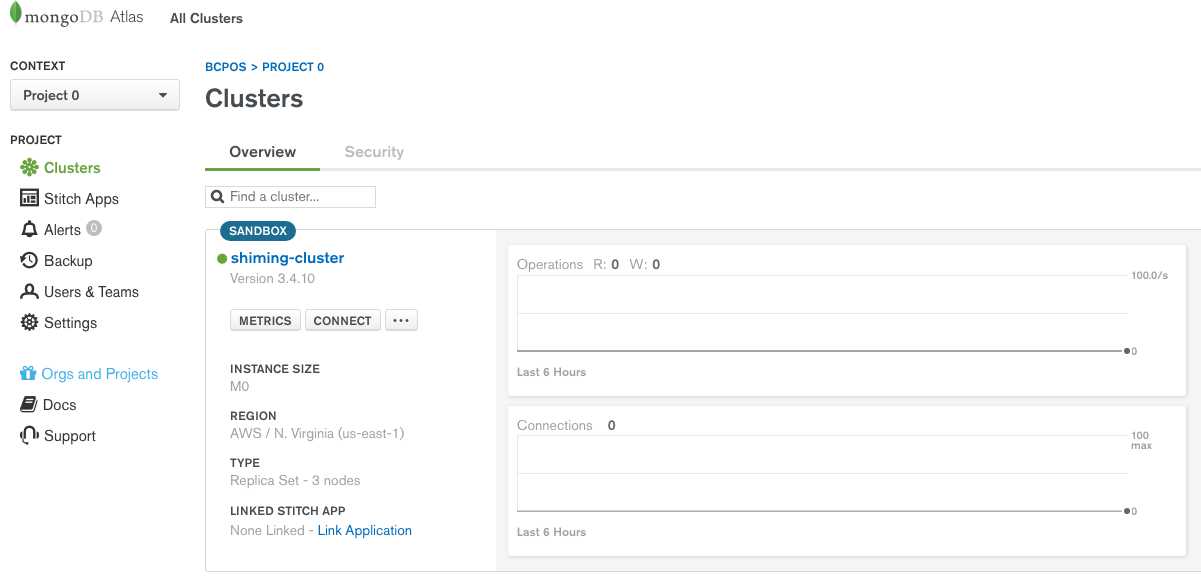Click the BCPOS breadcrumb link
The image size is (1201, 579).
225,67
